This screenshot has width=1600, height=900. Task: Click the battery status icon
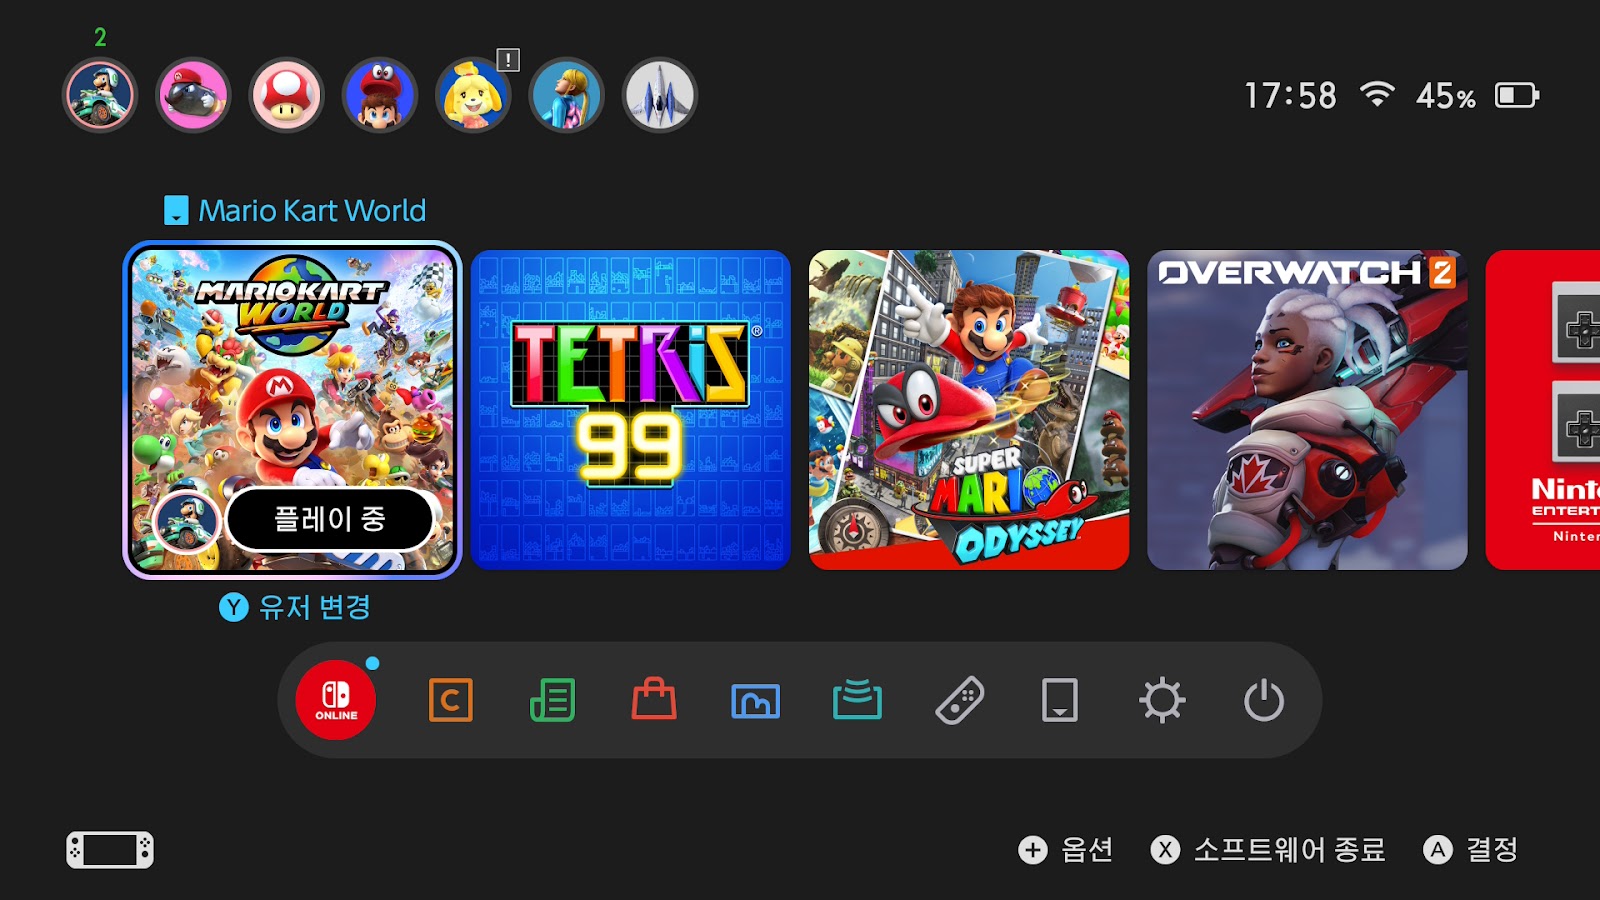point(1517,95)
